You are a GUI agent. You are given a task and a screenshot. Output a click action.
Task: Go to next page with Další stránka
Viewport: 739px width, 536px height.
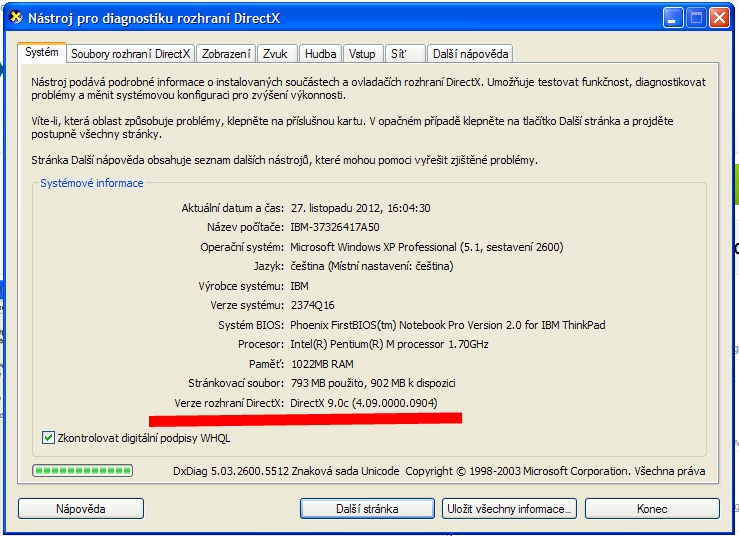[367, 509]
